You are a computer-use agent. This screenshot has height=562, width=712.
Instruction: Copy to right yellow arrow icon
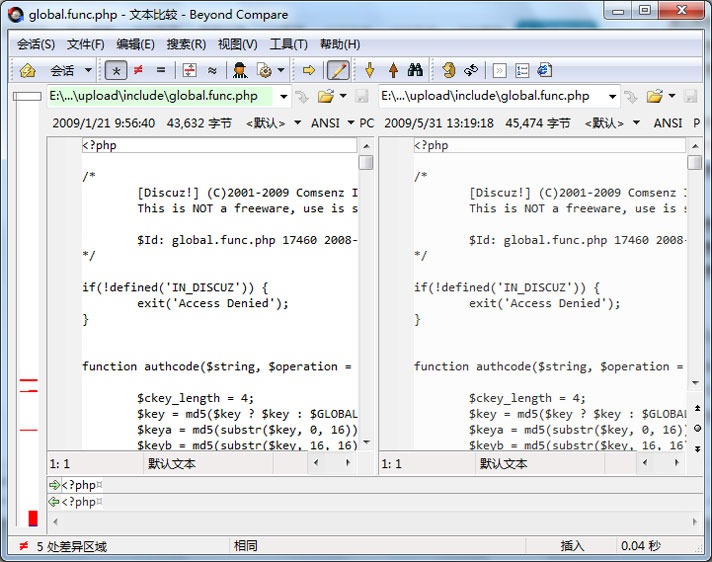[309, 70]
